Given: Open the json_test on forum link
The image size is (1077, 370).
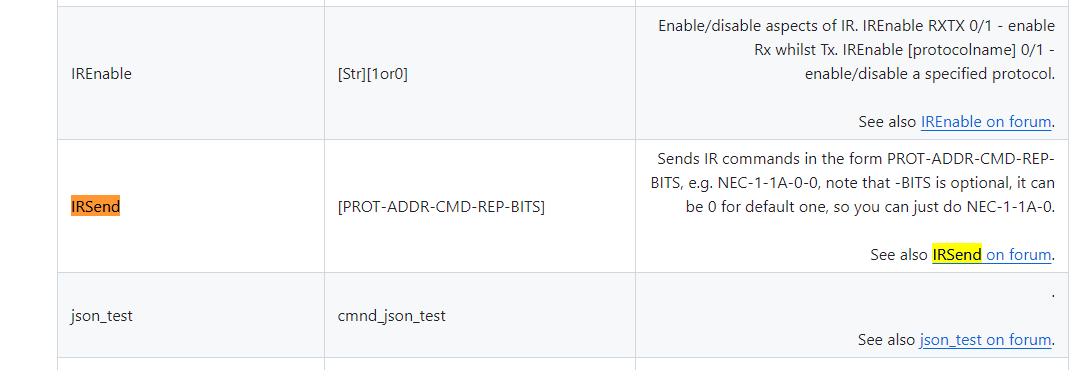Looking at the screenshot, I should click(x=986, y=340).
